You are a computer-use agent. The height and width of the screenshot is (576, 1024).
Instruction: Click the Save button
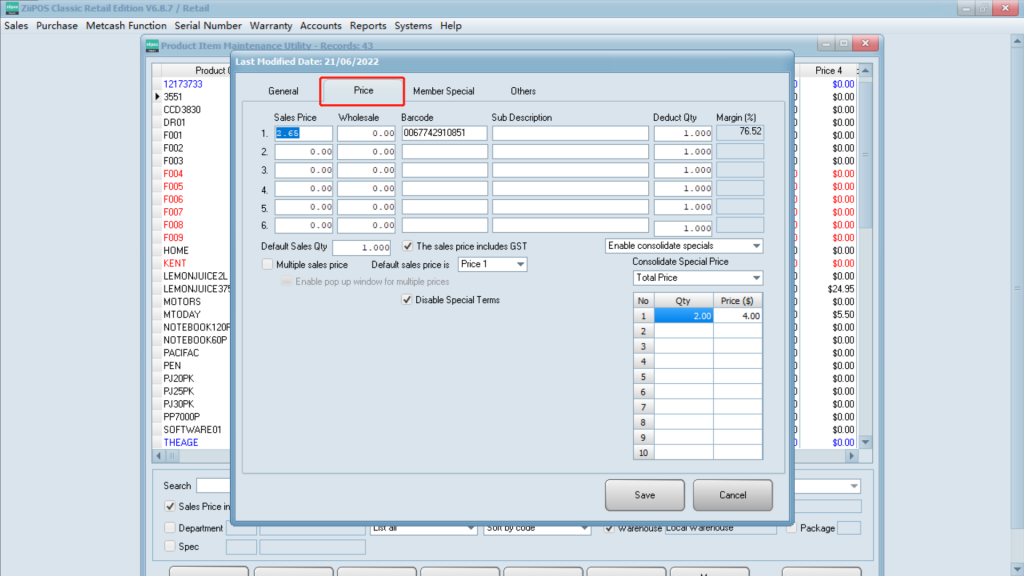pos(644,495)
